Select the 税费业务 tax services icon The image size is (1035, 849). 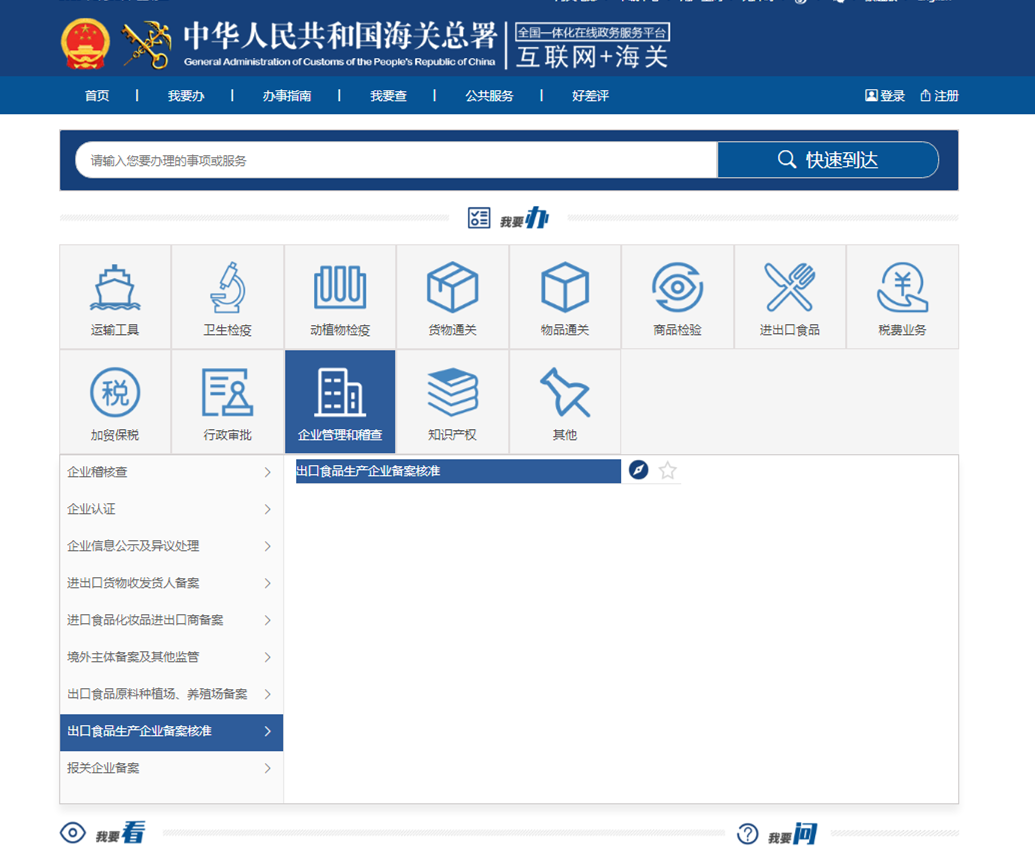pos(904,295)
